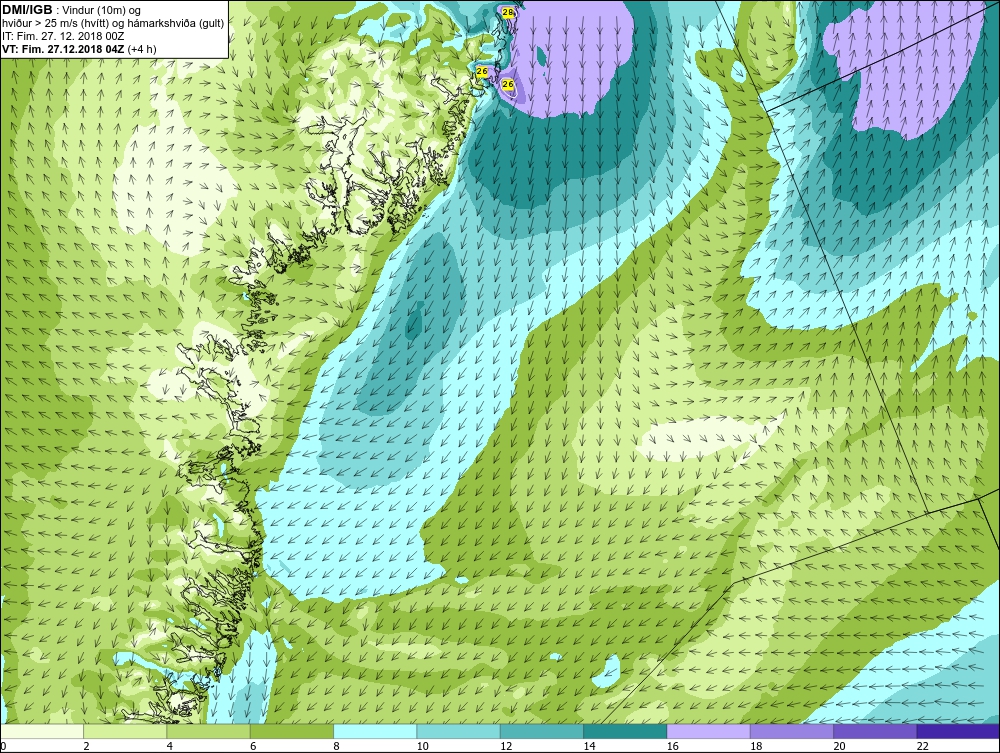
Task: Click the yellow 26 gust label on the coastline
Action: click(482, 71)
